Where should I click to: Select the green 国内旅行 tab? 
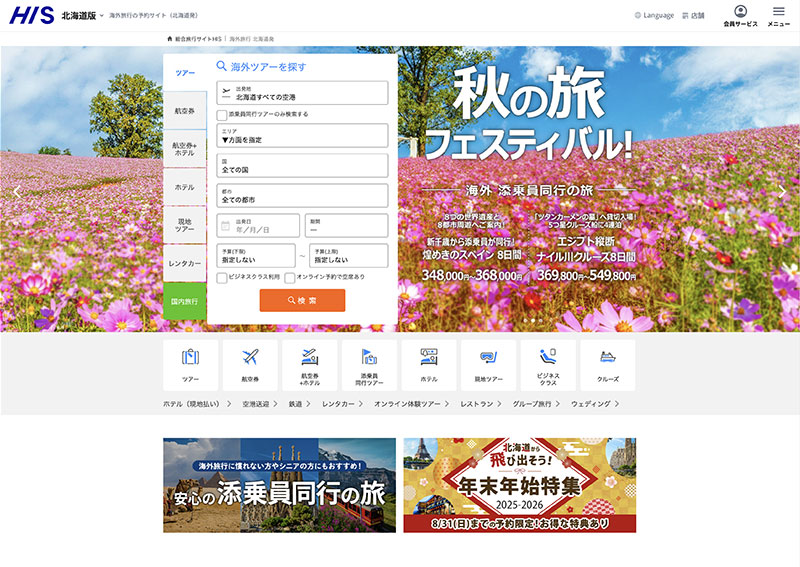[184, 301]
